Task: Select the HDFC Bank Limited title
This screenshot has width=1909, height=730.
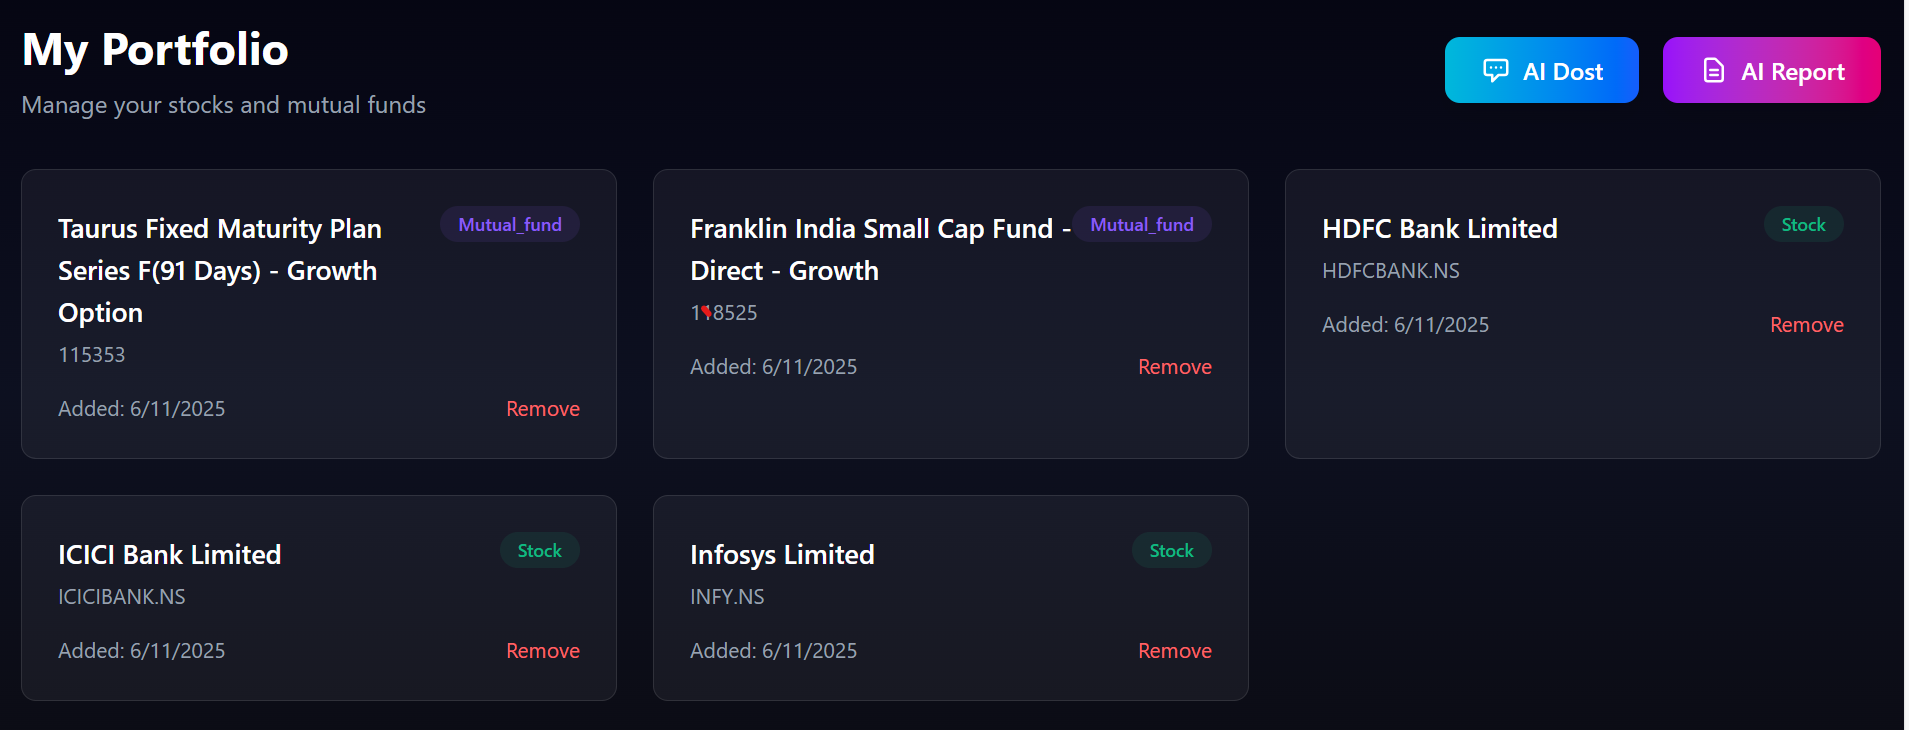Action: click(1439, 229)
